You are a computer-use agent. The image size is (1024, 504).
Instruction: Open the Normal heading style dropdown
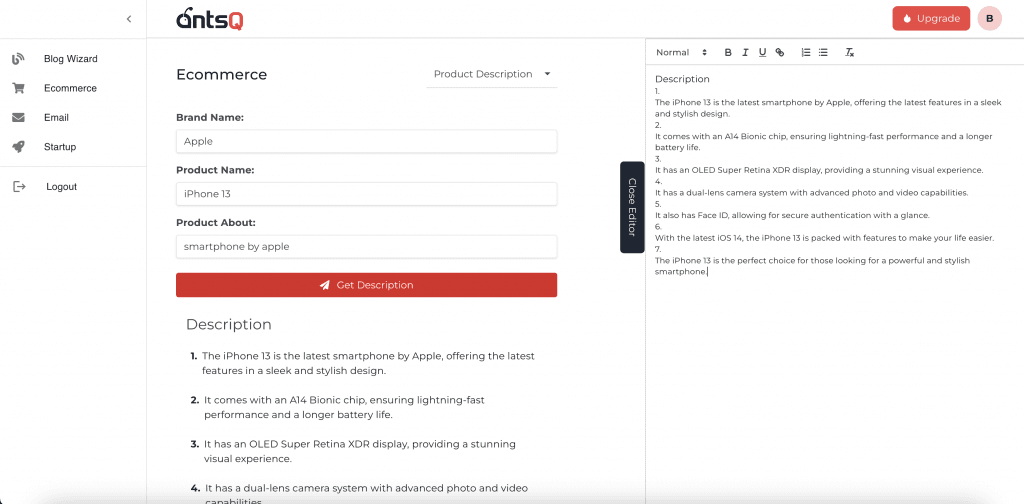[x=681, y=52]
